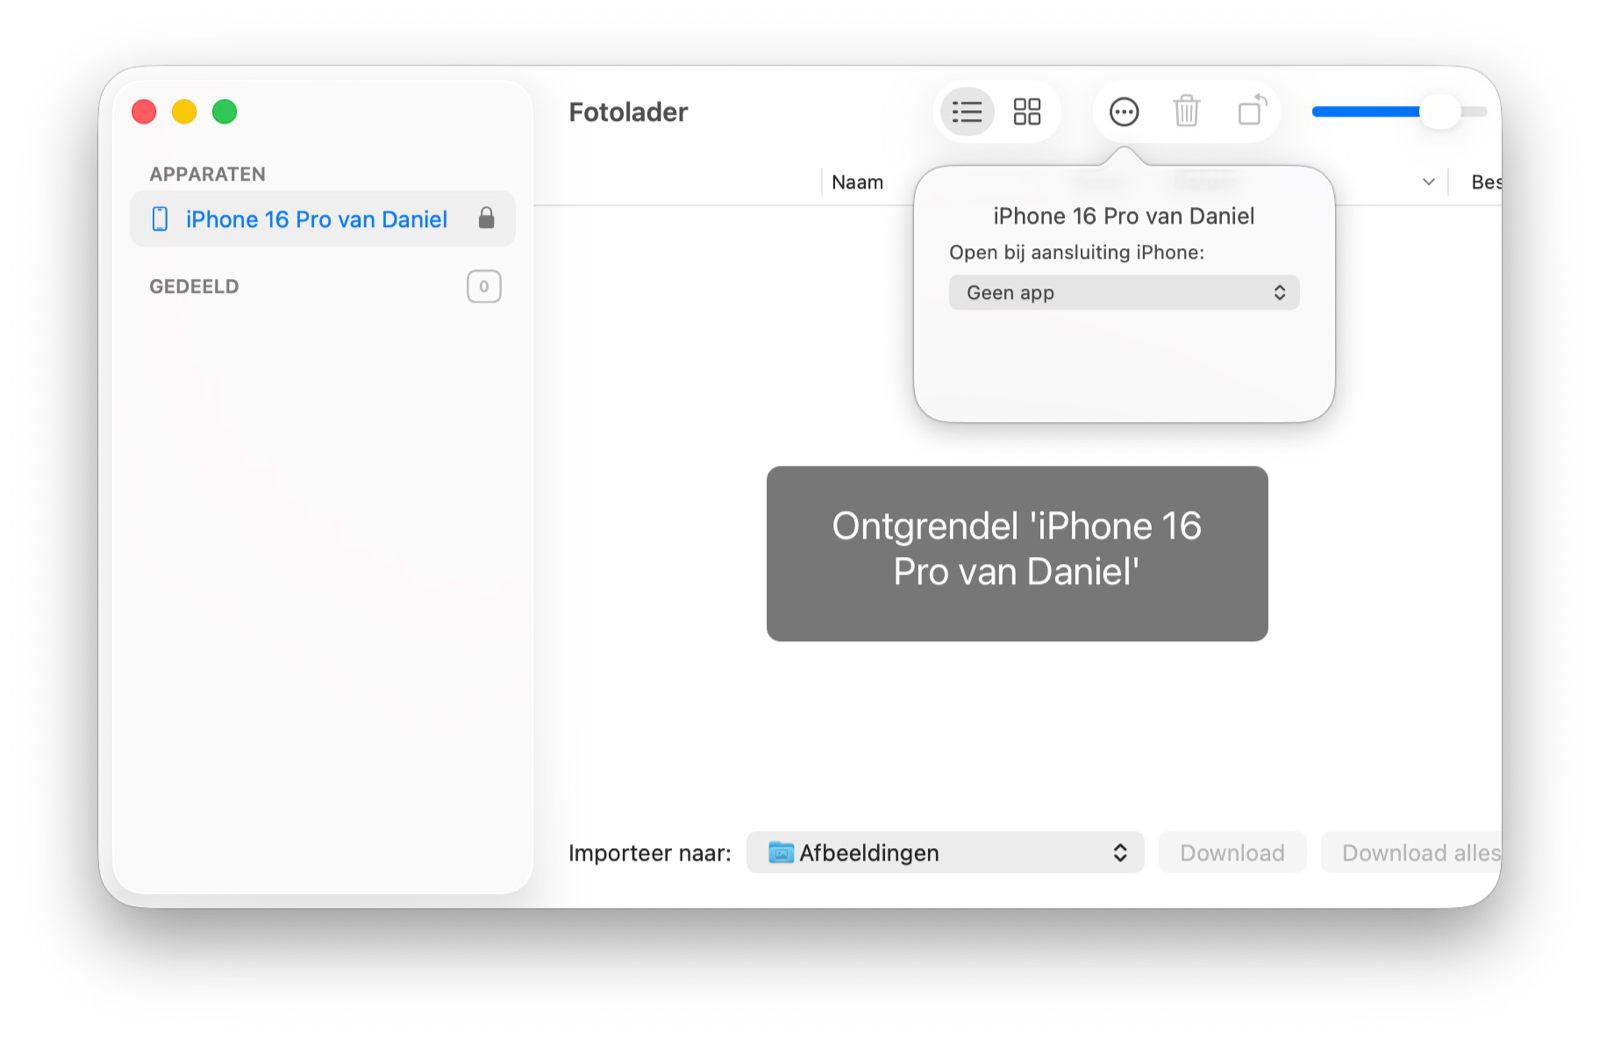
Task: Click the Fotolader window title
Action: tap(628, 112)
